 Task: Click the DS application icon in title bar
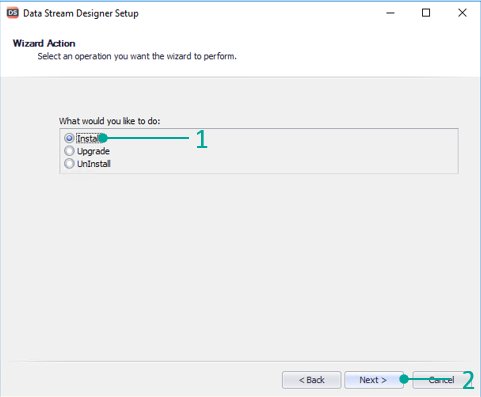pos(13,13)
